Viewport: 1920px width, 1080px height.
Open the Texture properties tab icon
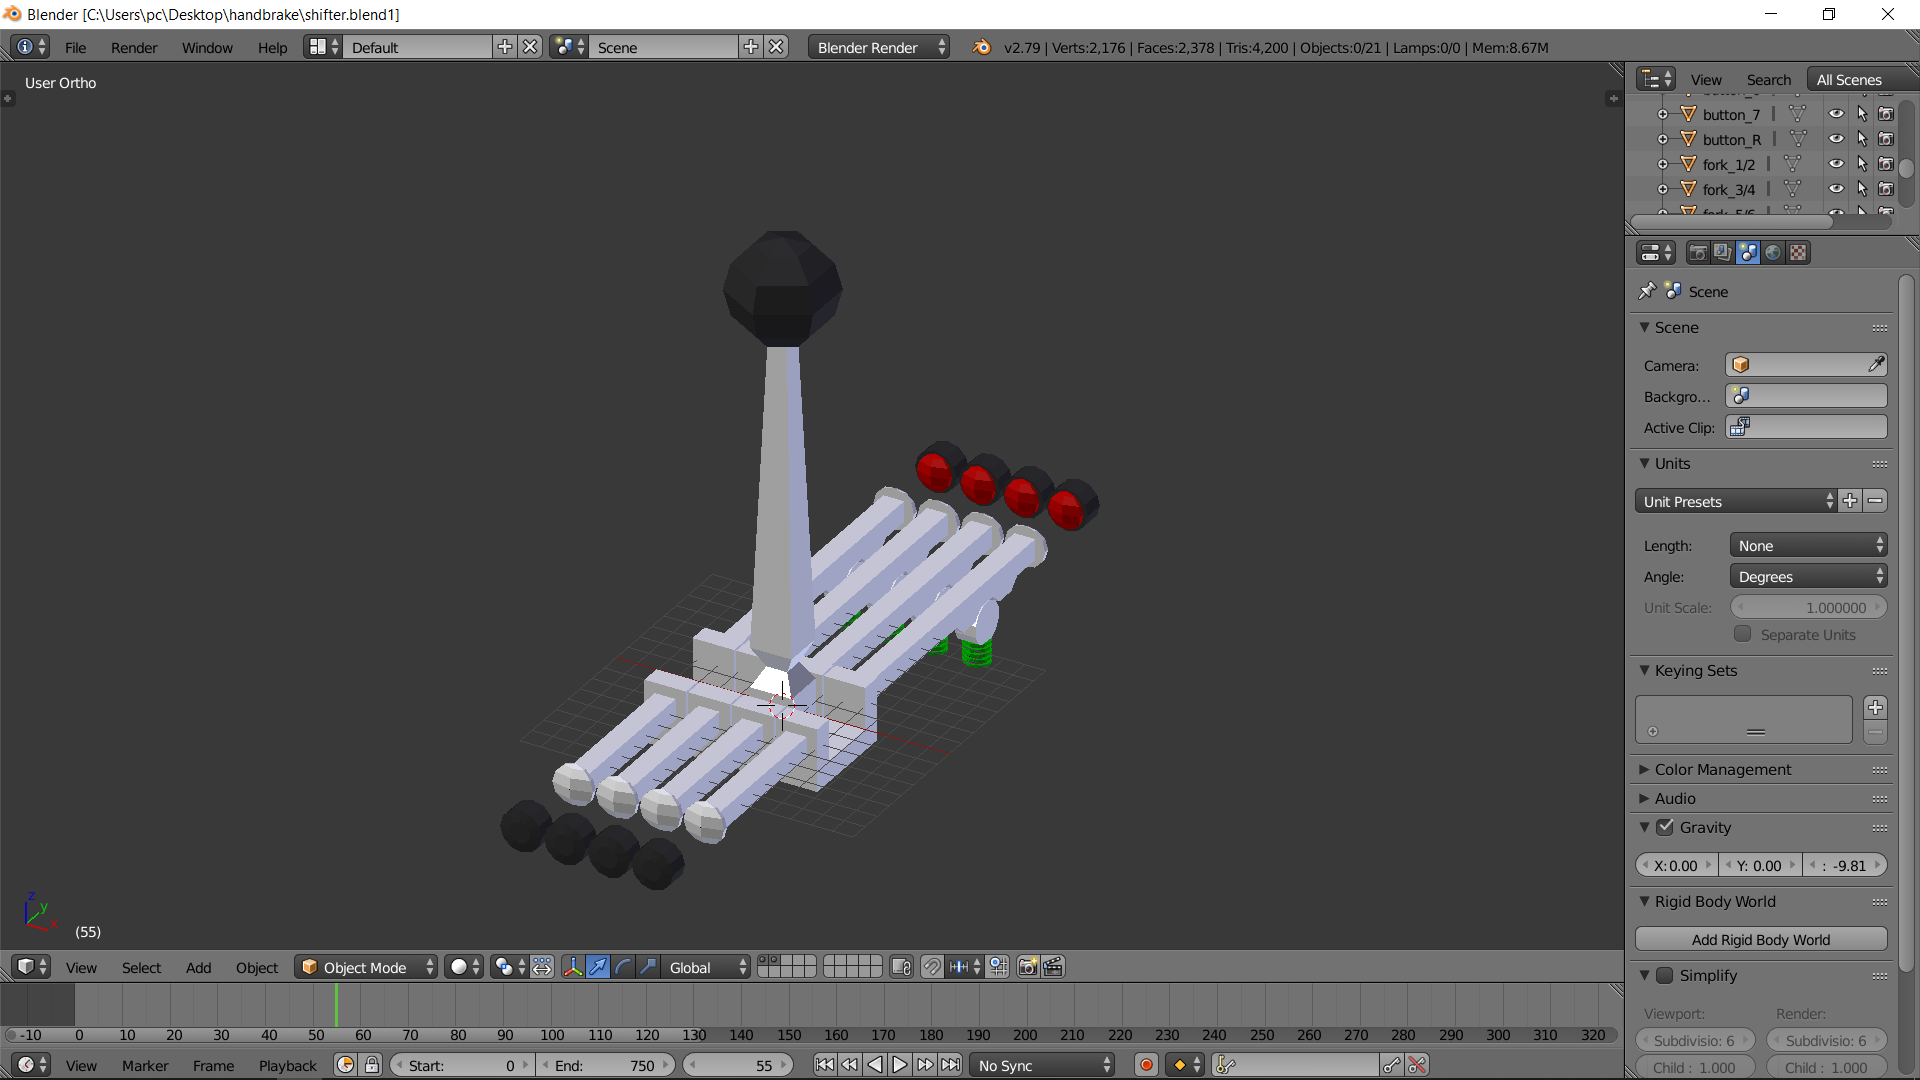[x=1798, y=253]
